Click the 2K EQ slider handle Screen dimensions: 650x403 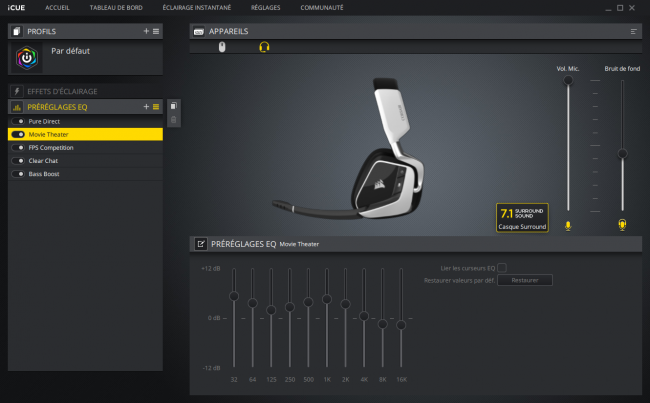(345, 304)
